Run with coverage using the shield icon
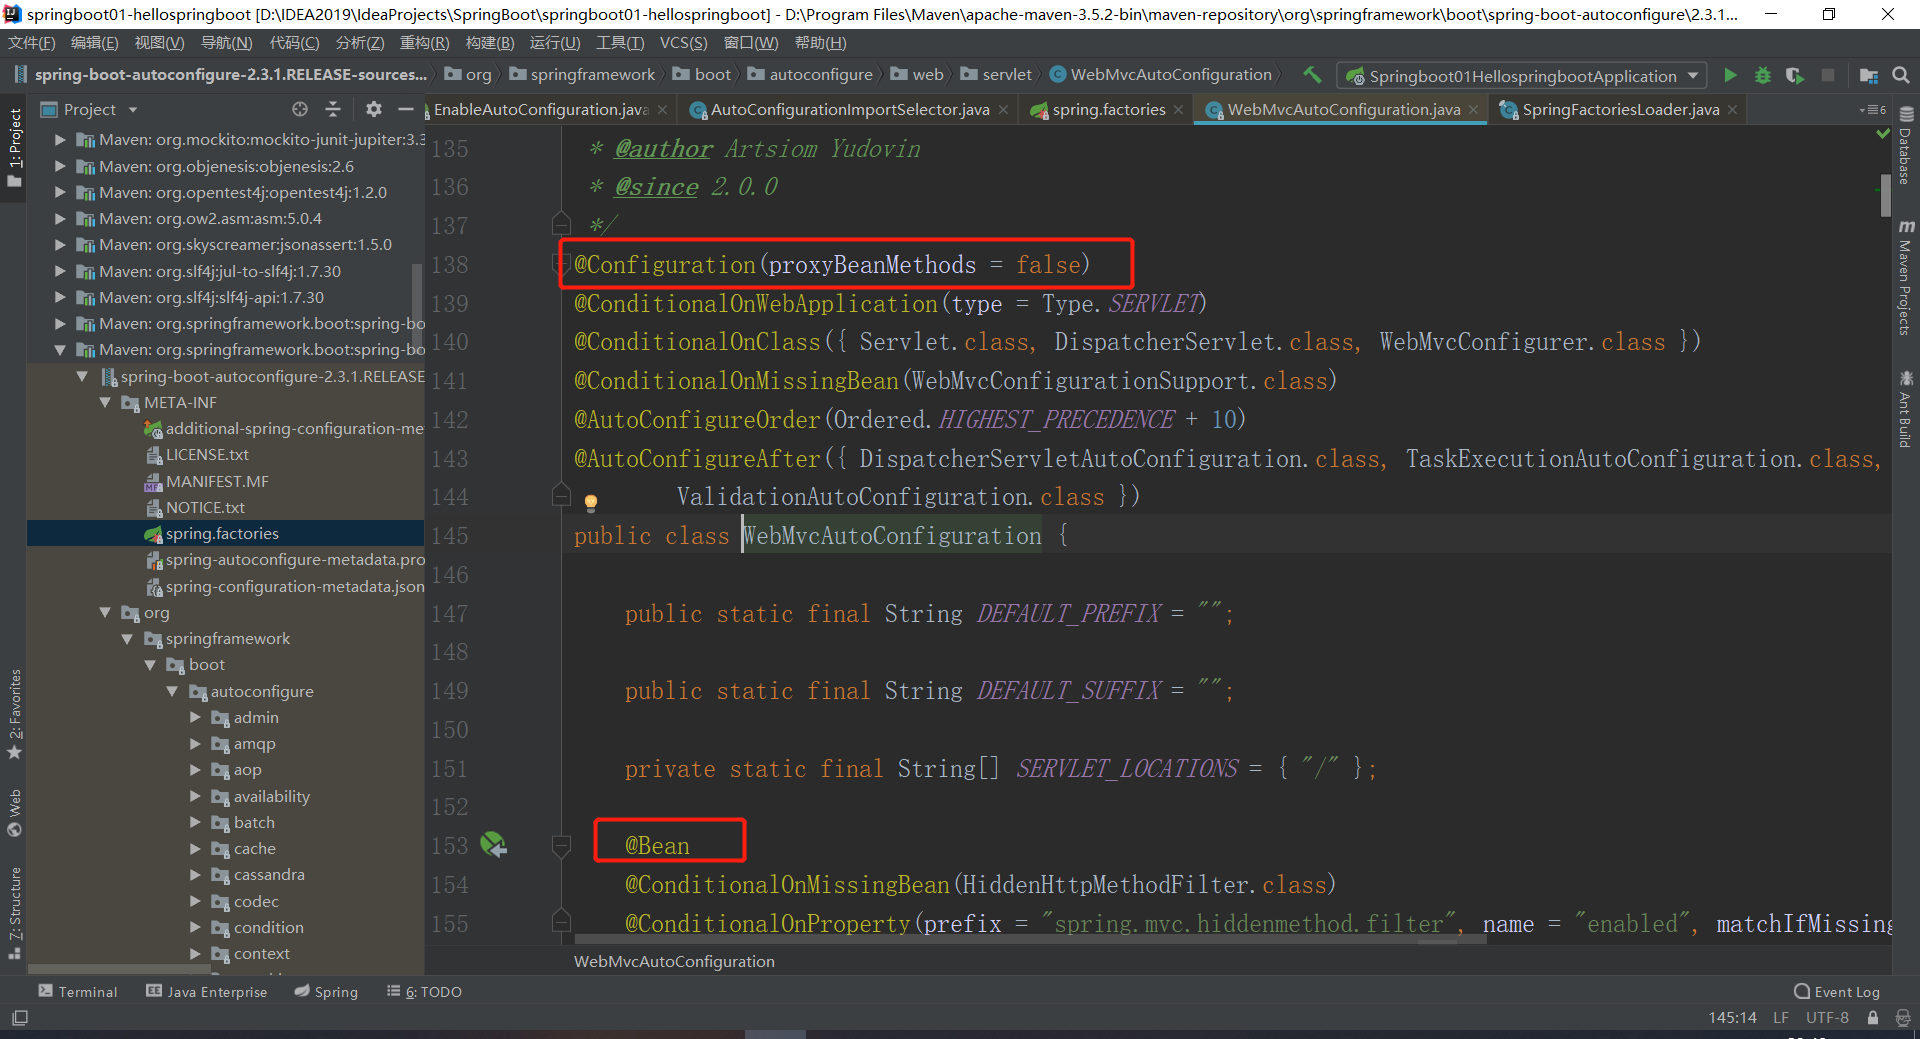The height and width of the screenshot is (1039, 1920). click(x=1795, y=75)
